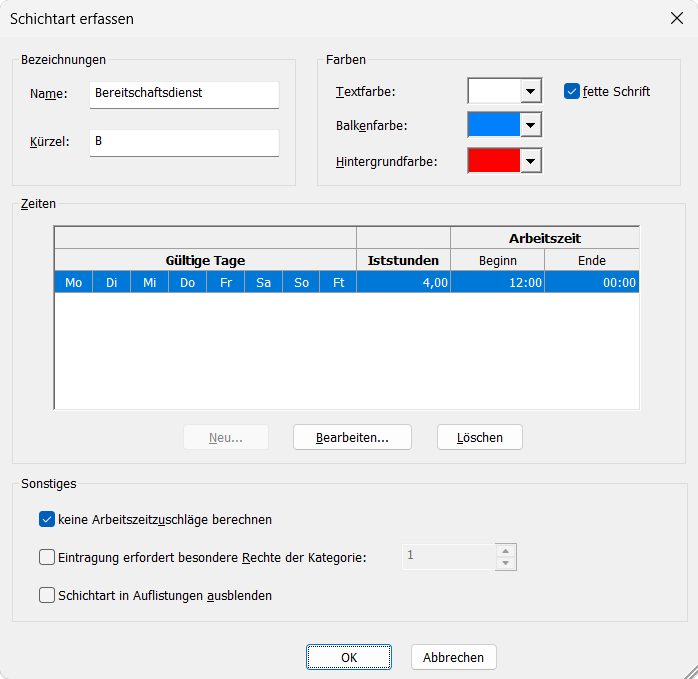Click the Bearbeiten... button

point(352,437)
